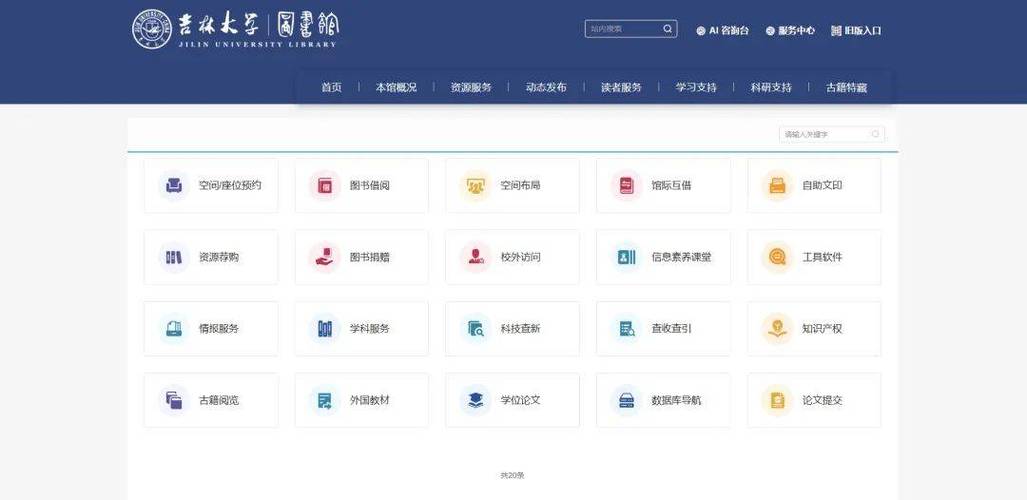1027x500 pixels.
Task: Click the 外国教材 icon
Action: 325,400
